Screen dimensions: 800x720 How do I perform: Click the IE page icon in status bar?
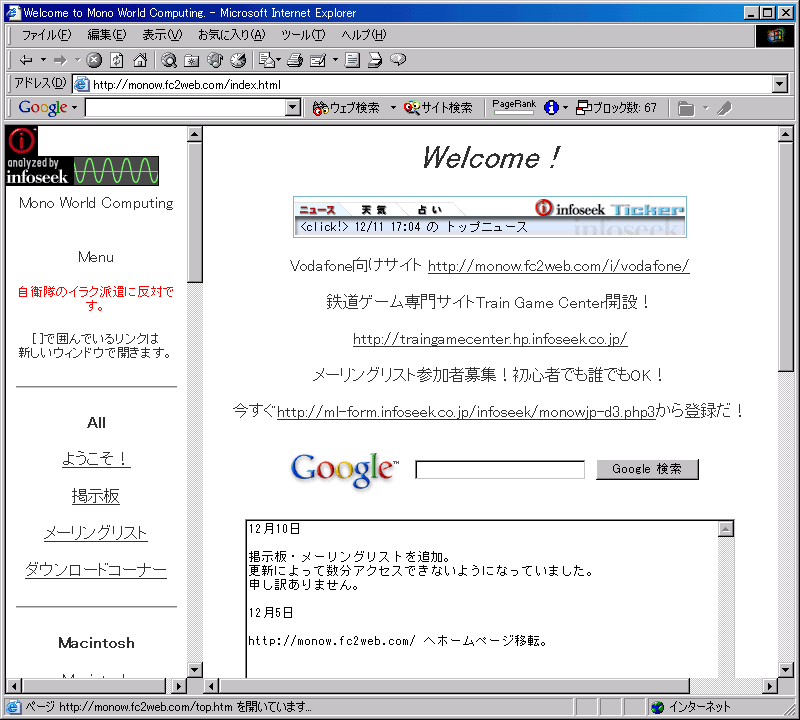coord(14,707)
